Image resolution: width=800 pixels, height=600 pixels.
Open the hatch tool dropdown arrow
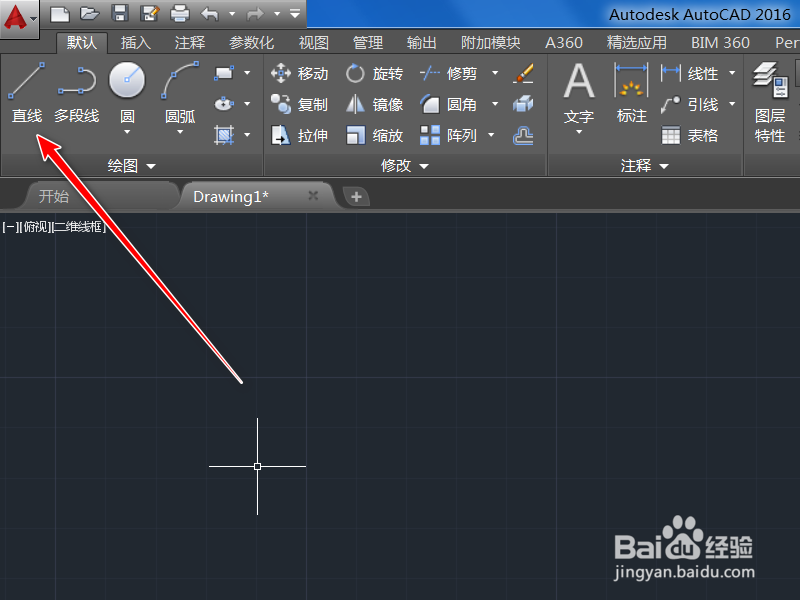pyautogui.click(x=247, y=135)
